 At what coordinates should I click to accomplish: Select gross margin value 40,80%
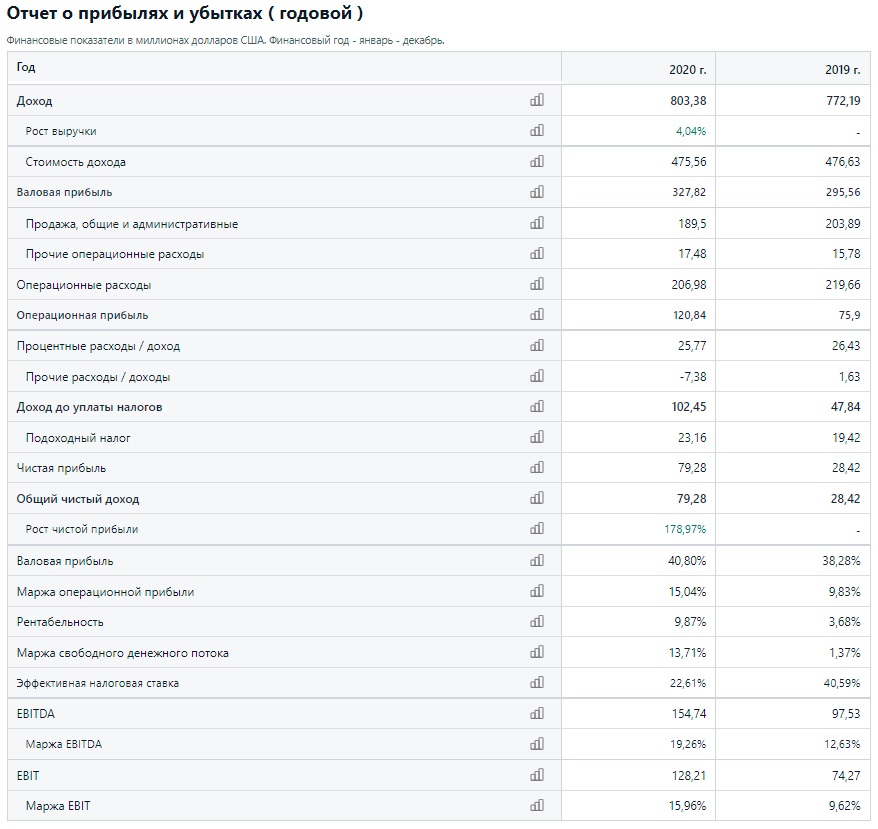[687, 561]
